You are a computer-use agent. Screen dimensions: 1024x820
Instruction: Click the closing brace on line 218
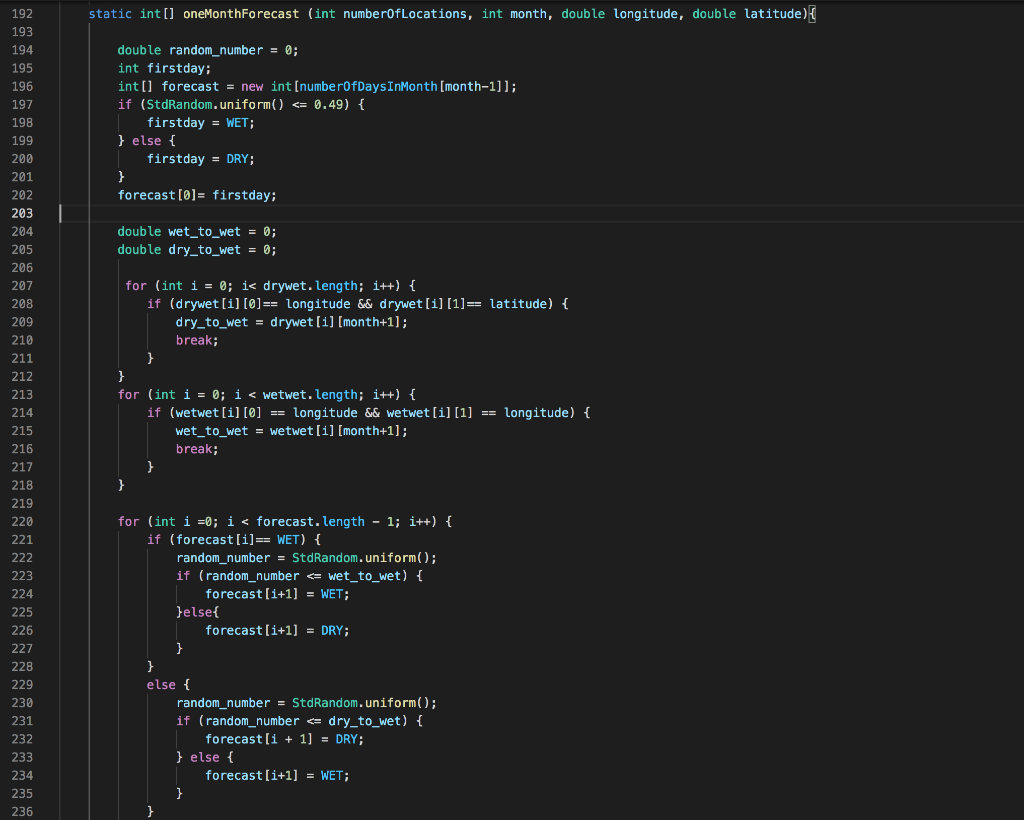click(121, 484)
